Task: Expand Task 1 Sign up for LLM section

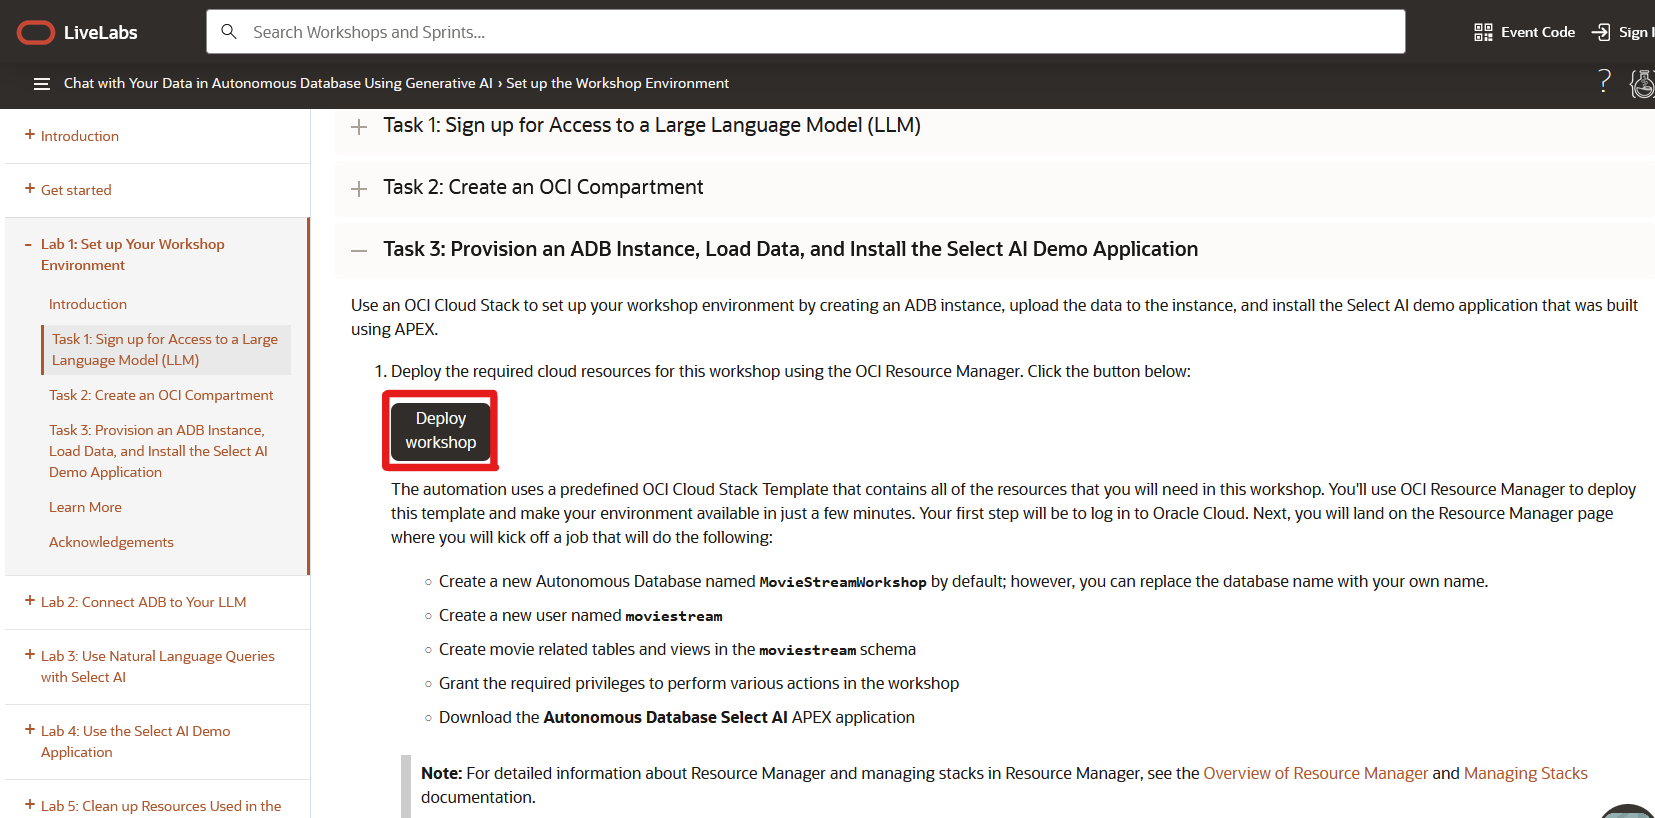Action: click(359, 127)
